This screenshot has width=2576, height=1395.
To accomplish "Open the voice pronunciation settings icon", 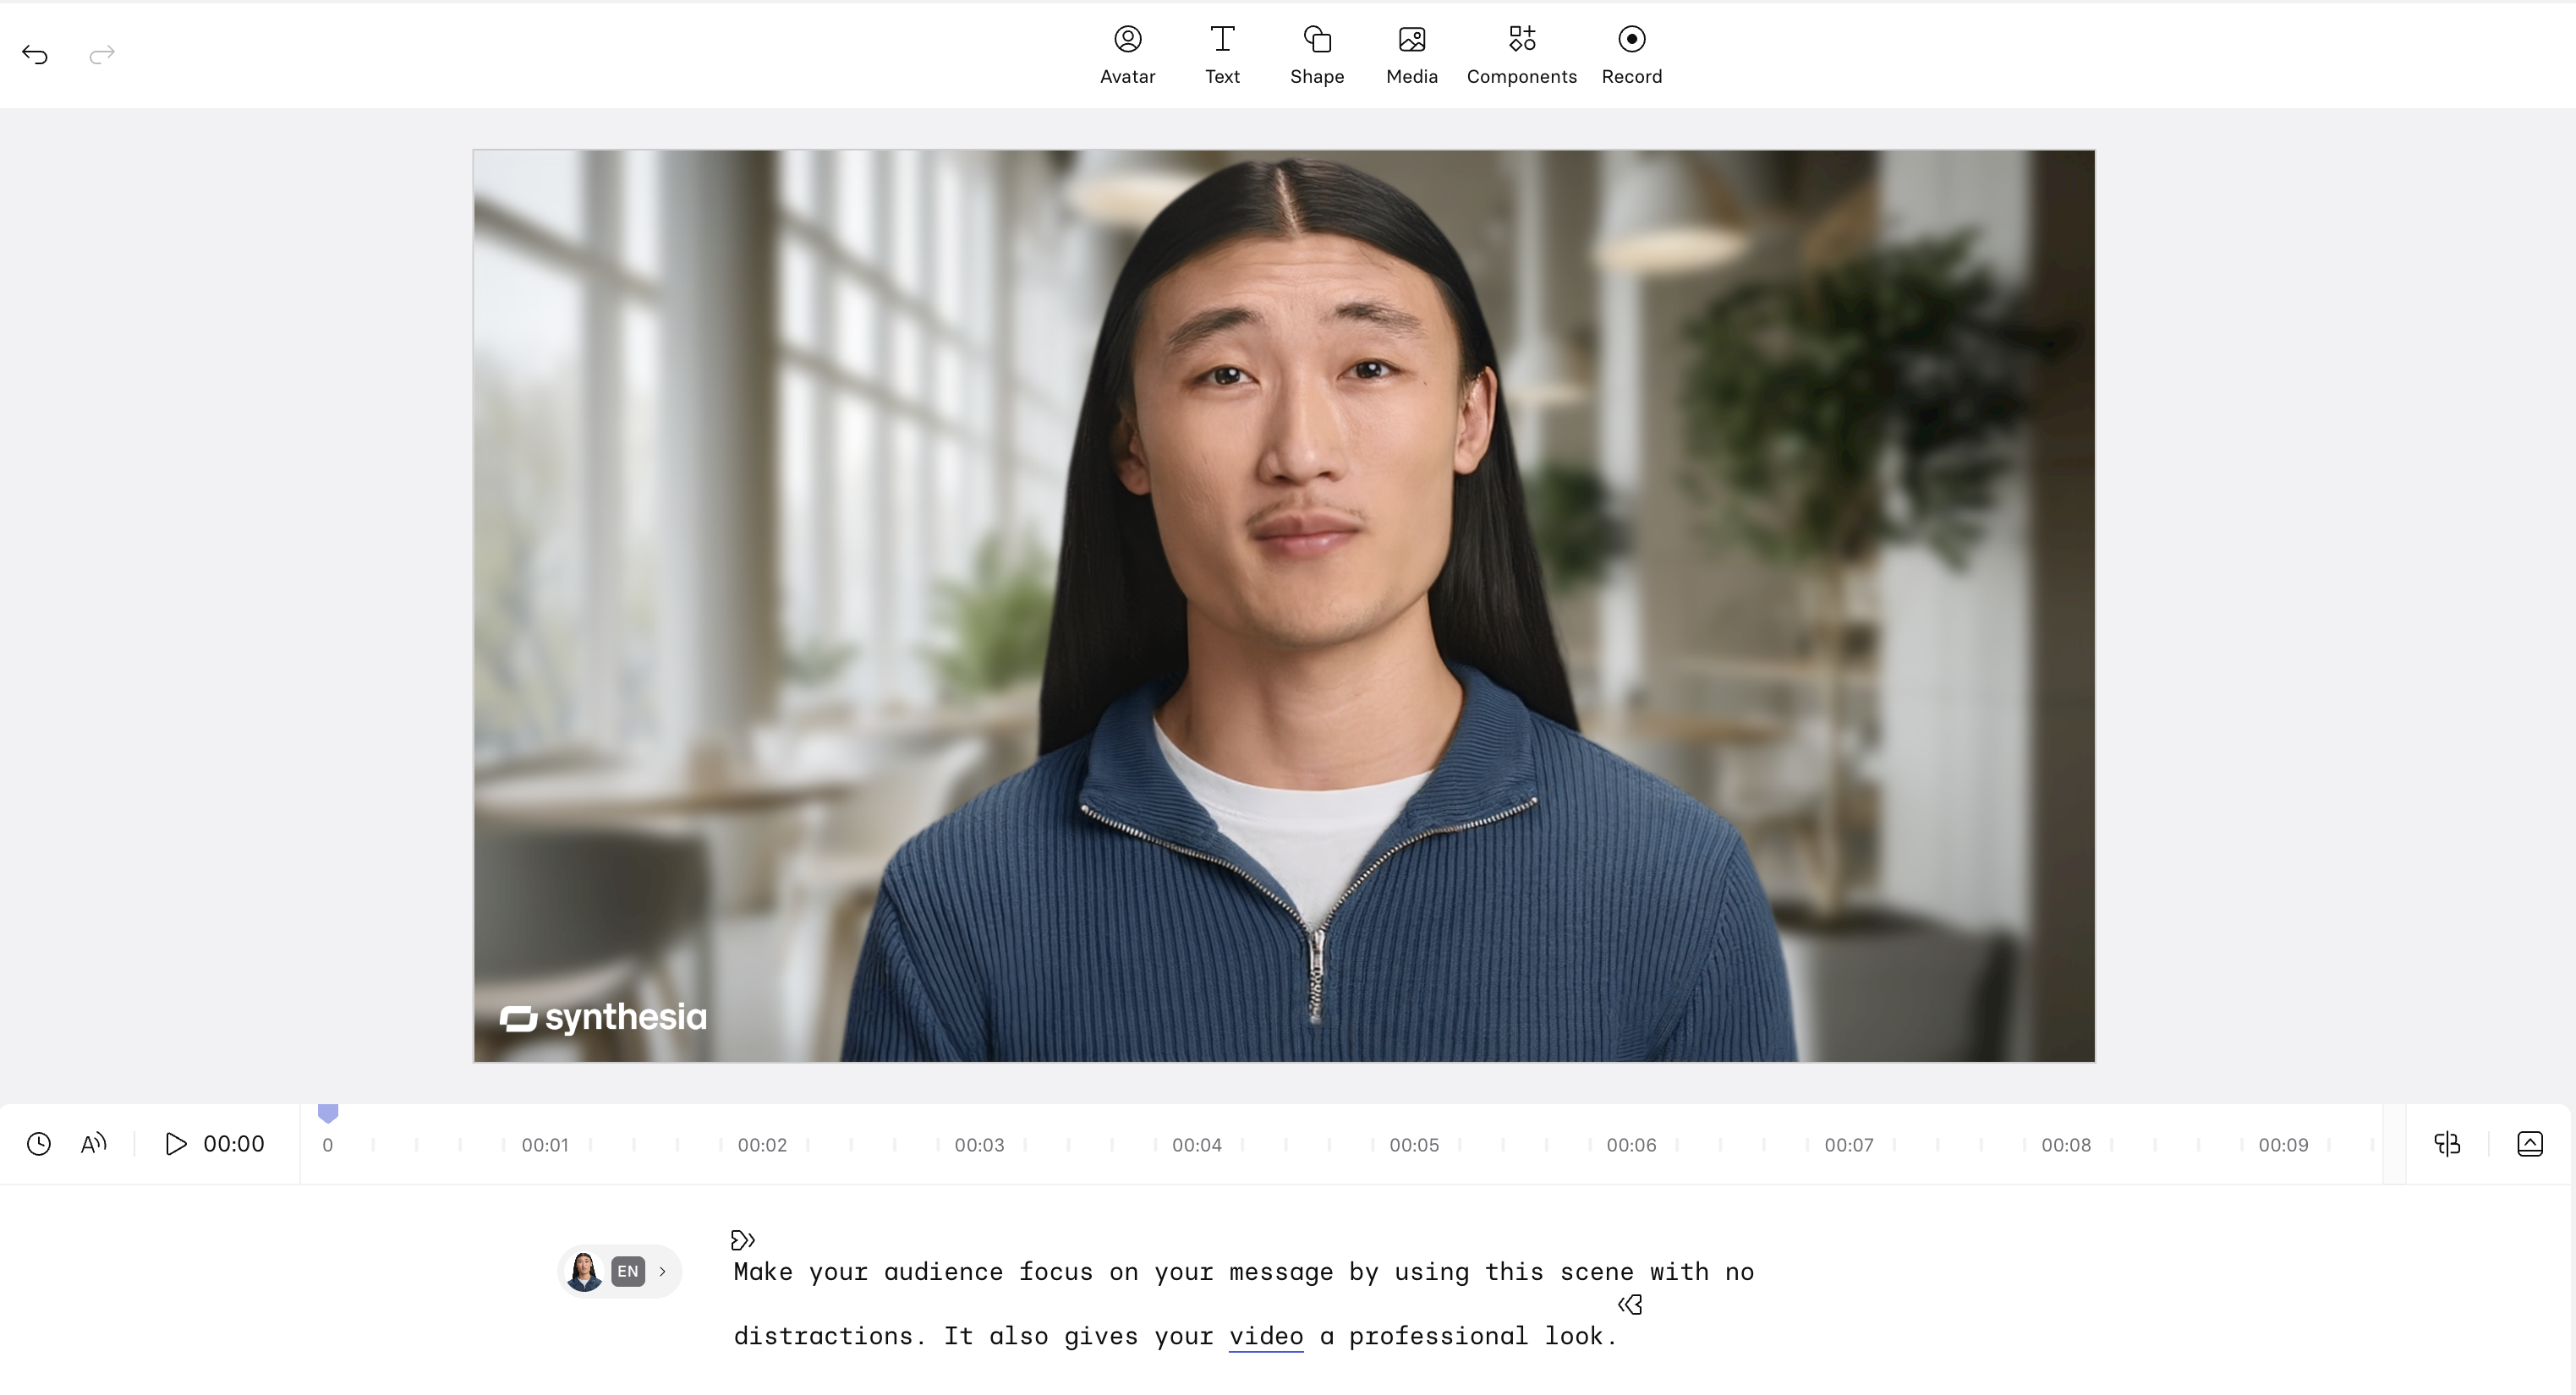I will [93, 1144].
